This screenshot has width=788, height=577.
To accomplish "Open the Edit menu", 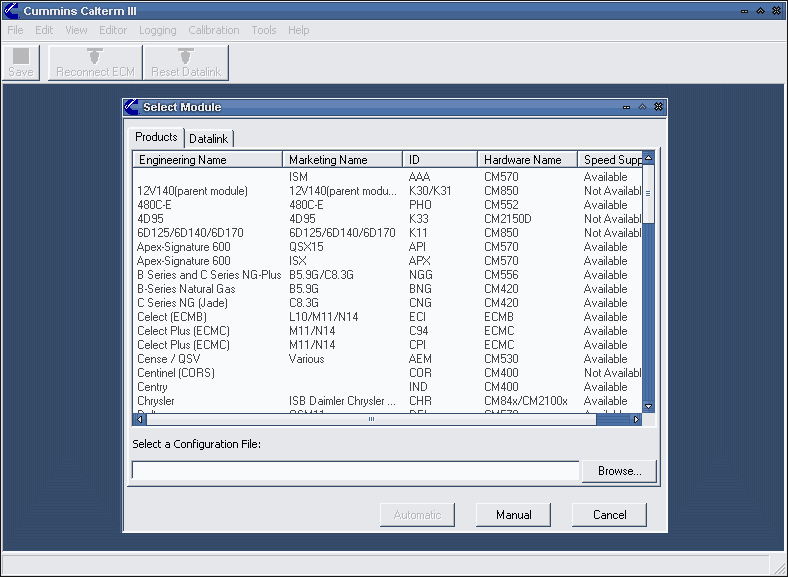I will (44, 30).
